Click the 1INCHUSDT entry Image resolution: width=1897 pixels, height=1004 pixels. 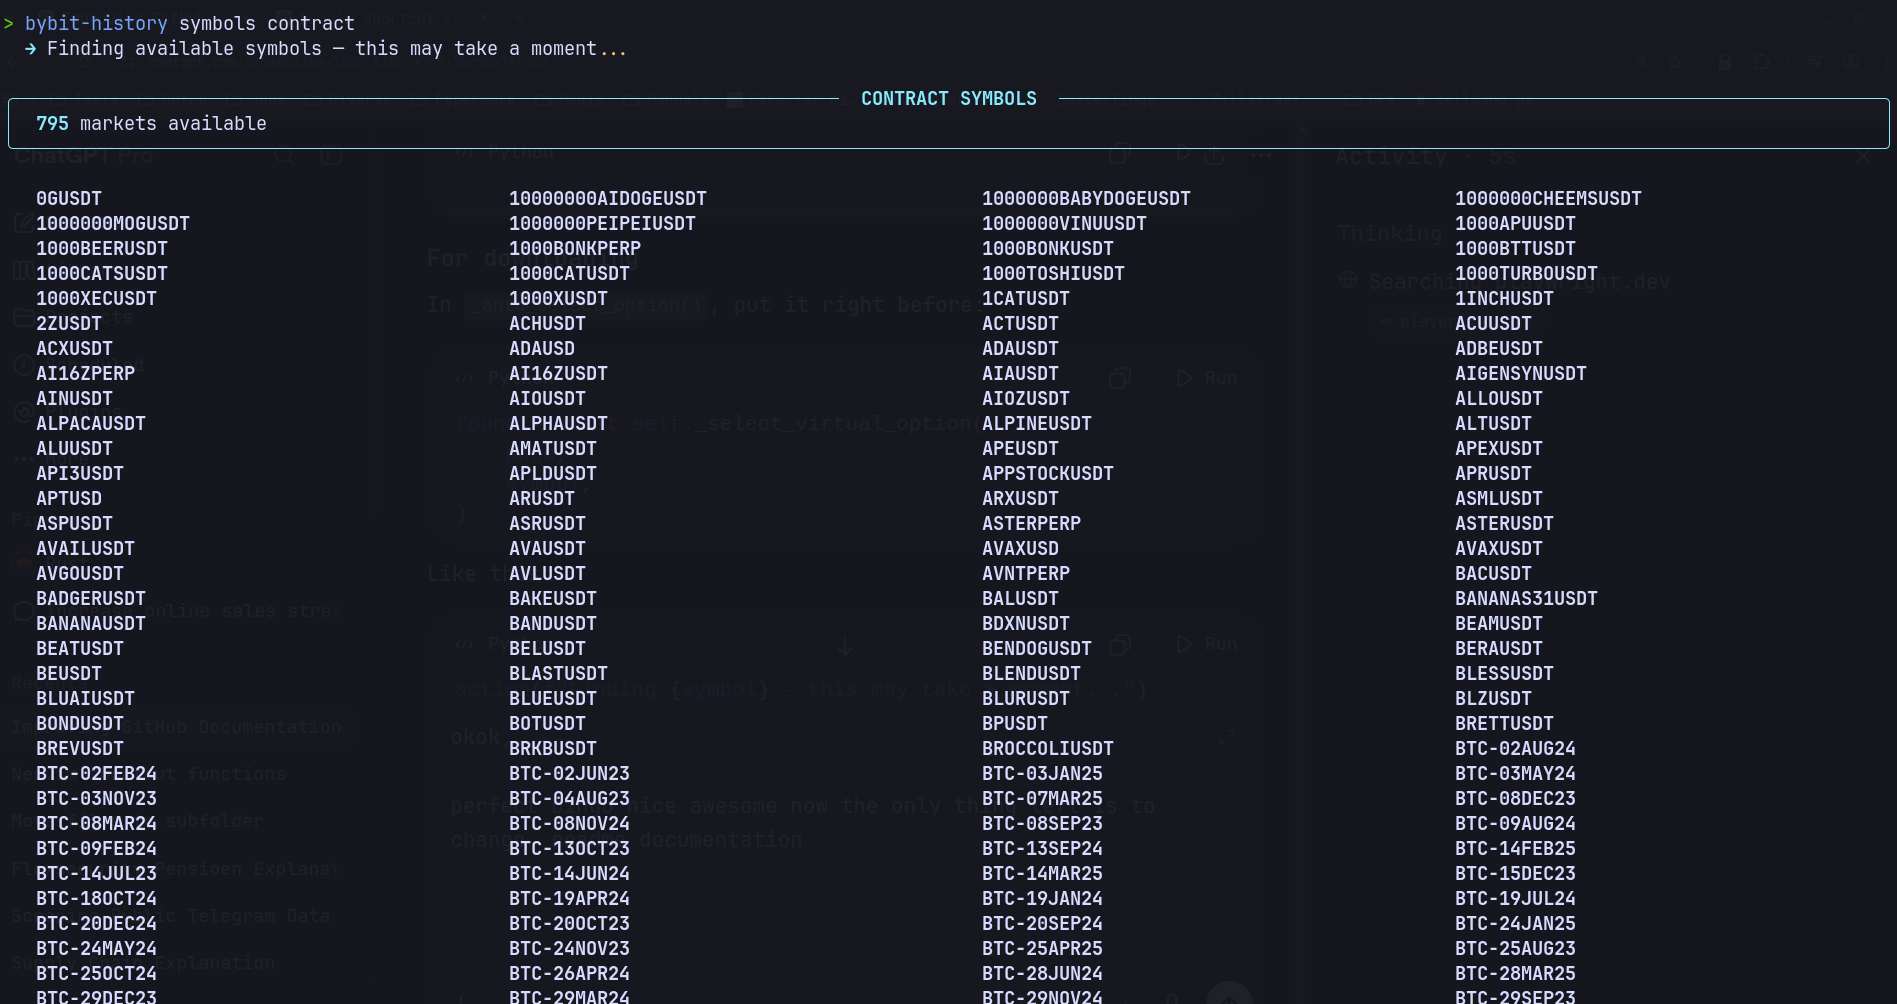1504,299
